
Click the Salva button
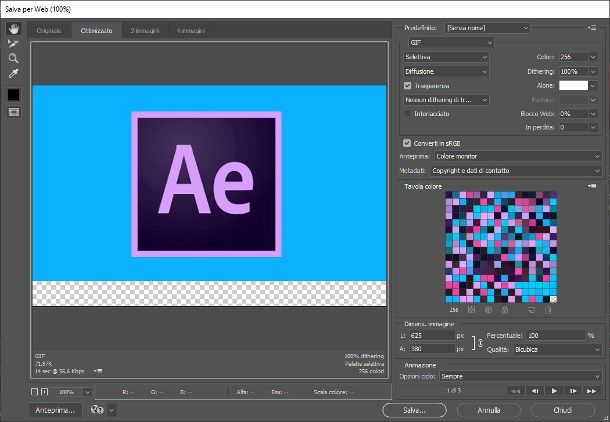point(414,410)
